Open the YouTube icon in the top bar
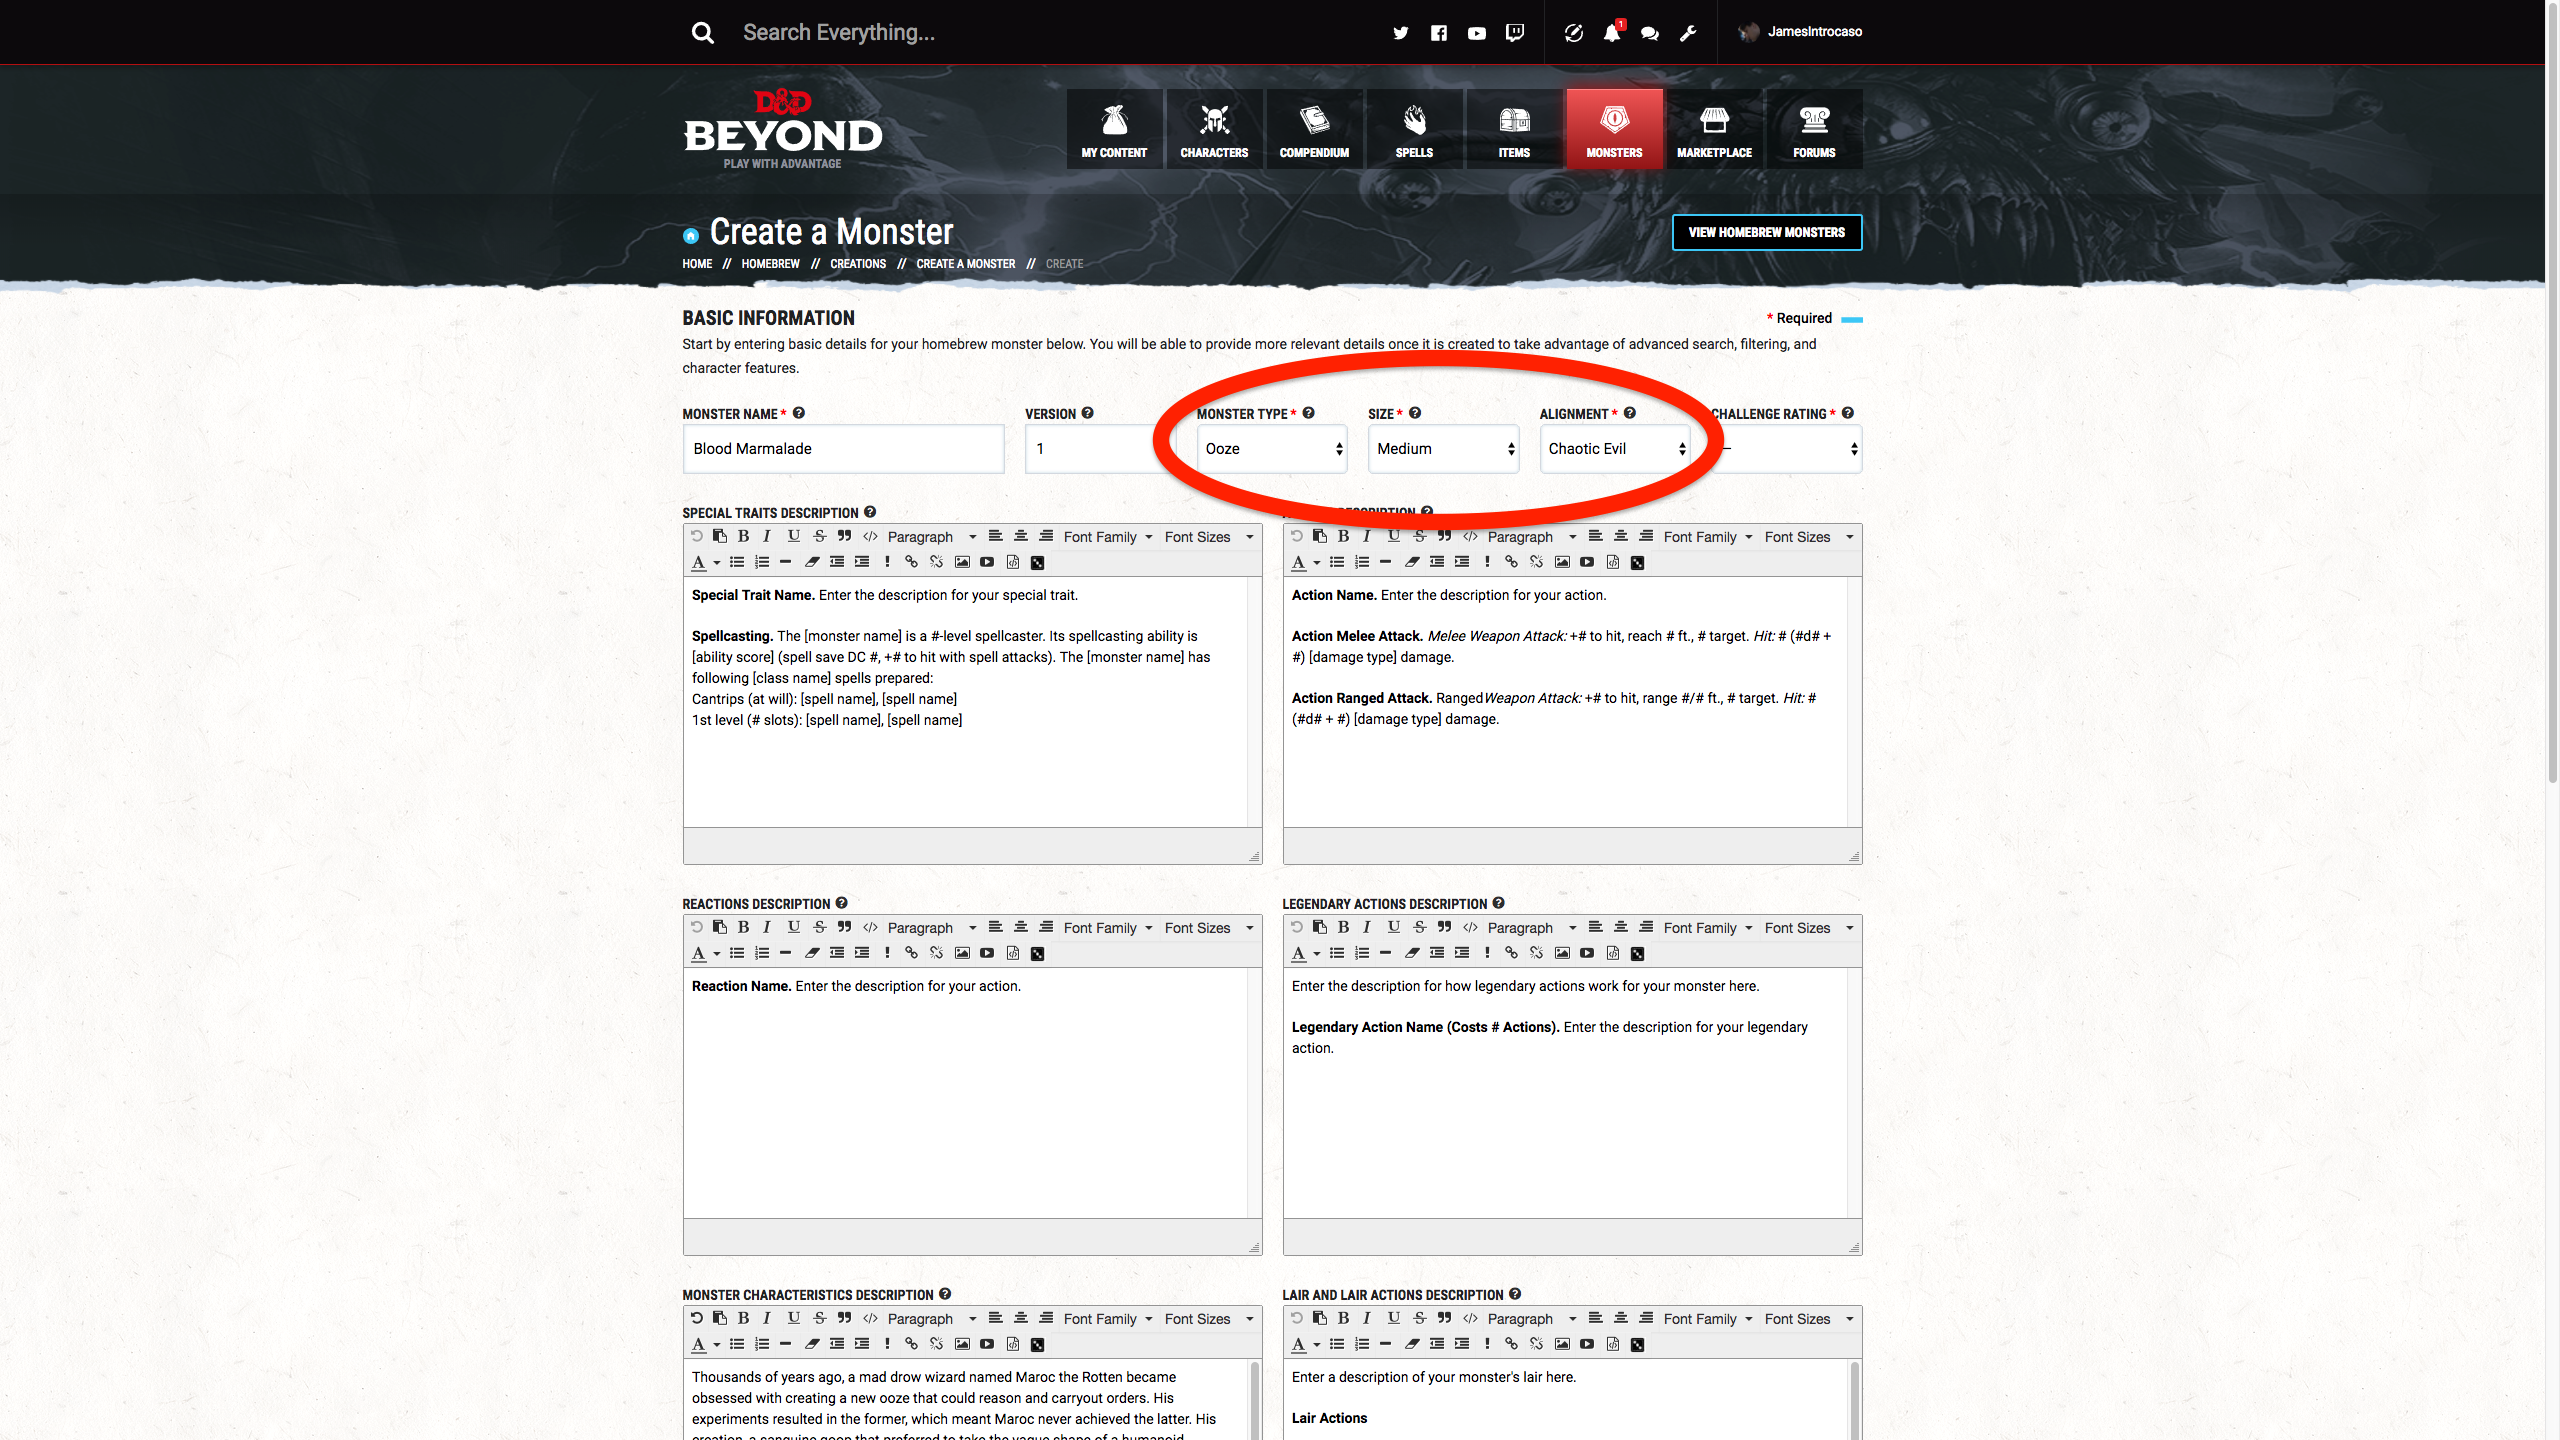 (x=1477, y=33)
